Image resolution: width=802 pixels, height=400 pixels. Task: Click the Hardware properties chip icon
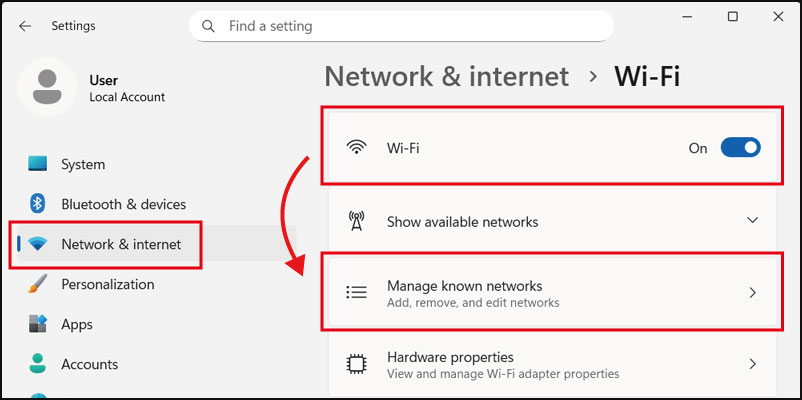click(x=356, y=364)
